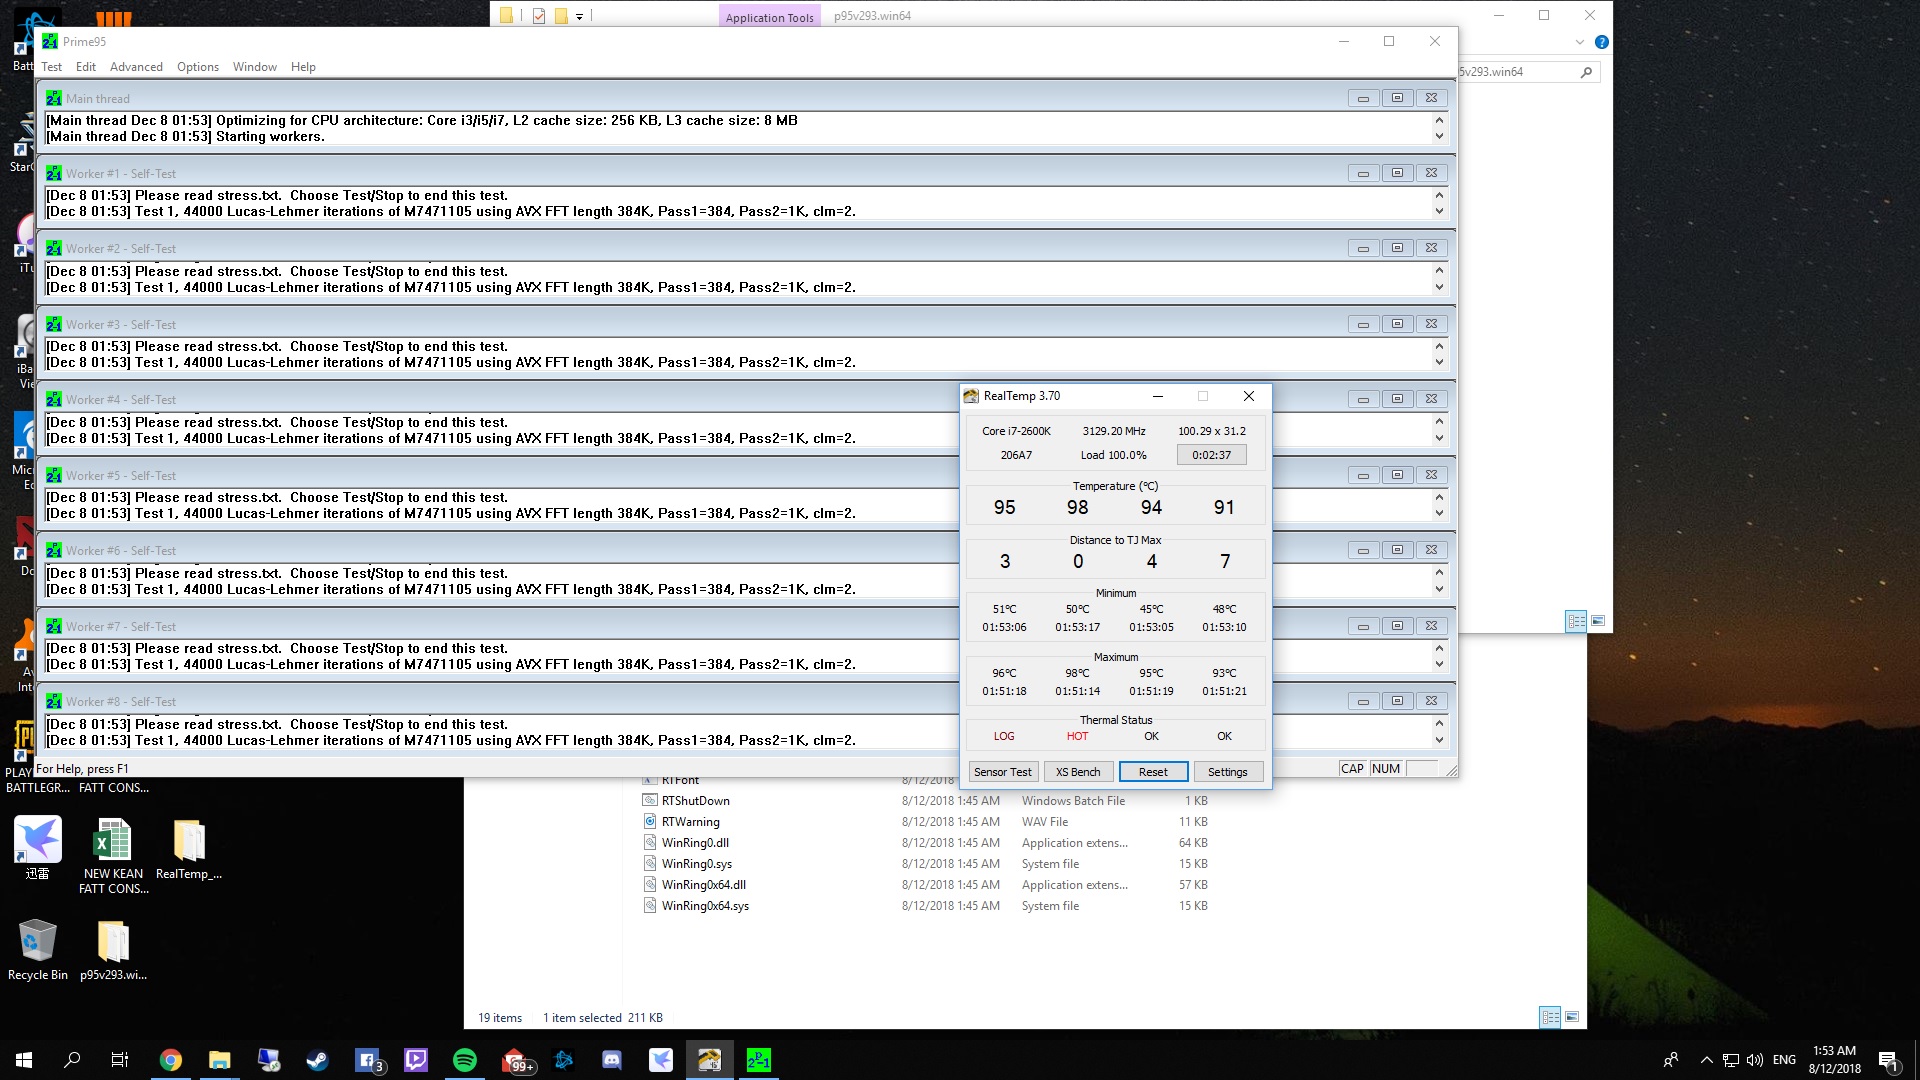Select the NEW KEAN FATT Excel file

pyautogui.click(x=113, y=856)
